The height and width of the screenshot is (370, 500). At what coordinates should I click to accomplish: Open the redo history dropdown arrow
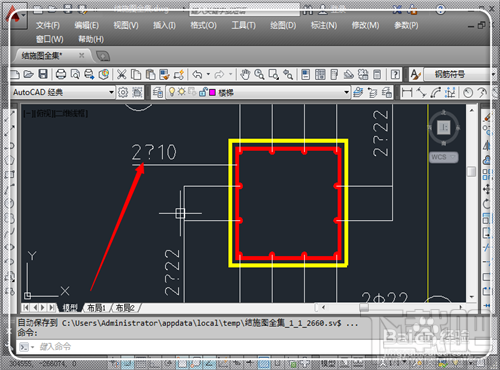230,74
